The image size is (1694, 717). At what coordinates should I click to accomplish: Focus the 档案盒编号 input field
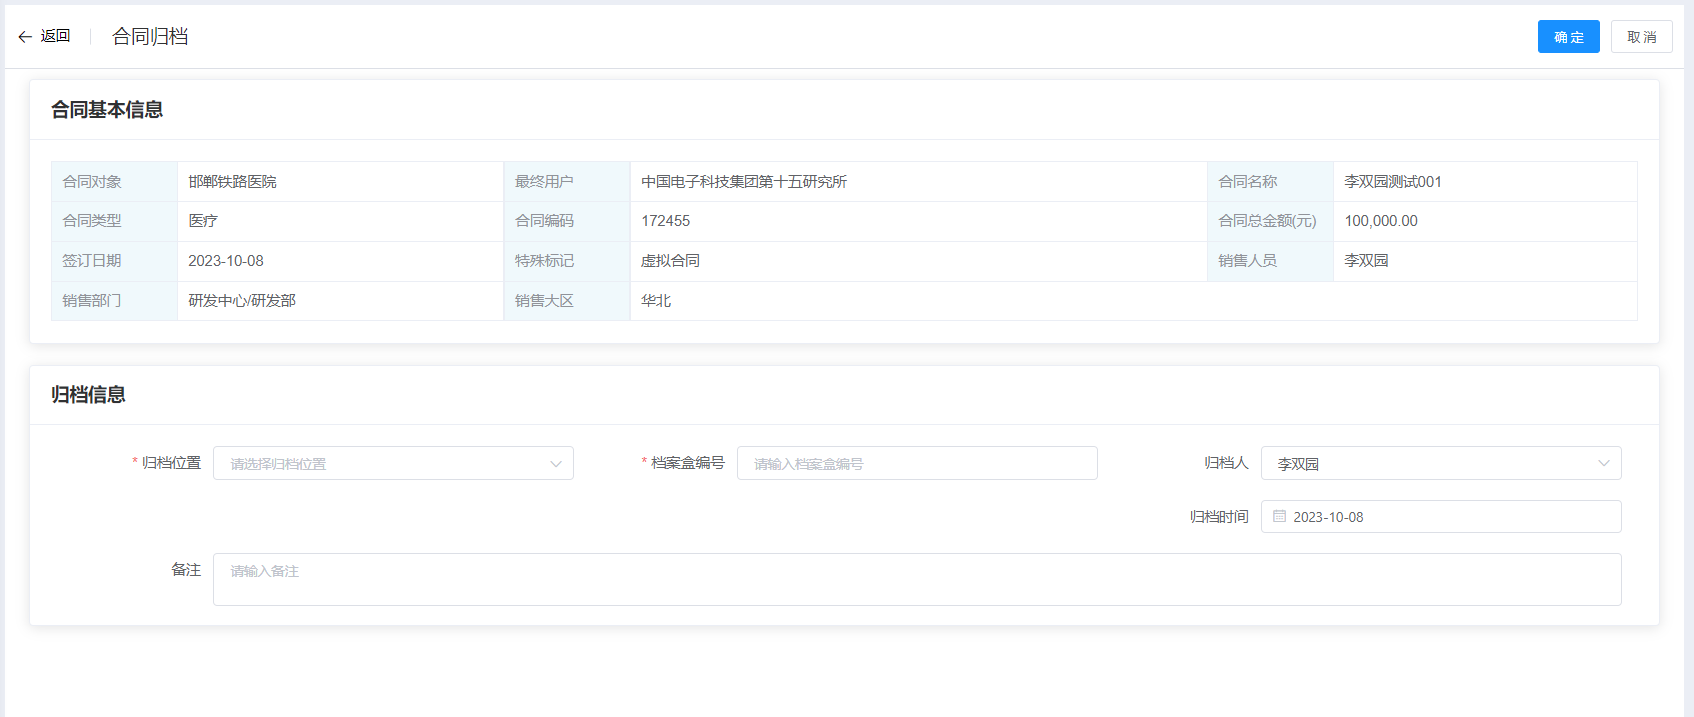[916, 464]
